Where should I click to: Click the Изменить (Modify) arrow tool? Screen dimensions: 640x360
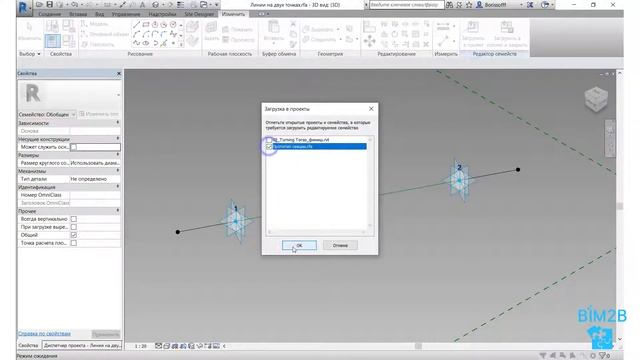pos(29,31)
